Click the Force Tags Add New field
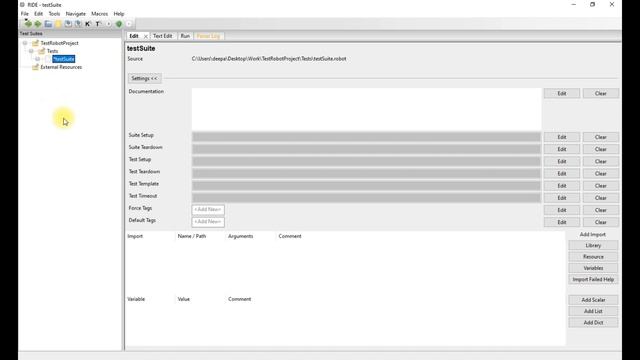The width and height of the screenshot is (640, 360). click(x=208, y=209)
